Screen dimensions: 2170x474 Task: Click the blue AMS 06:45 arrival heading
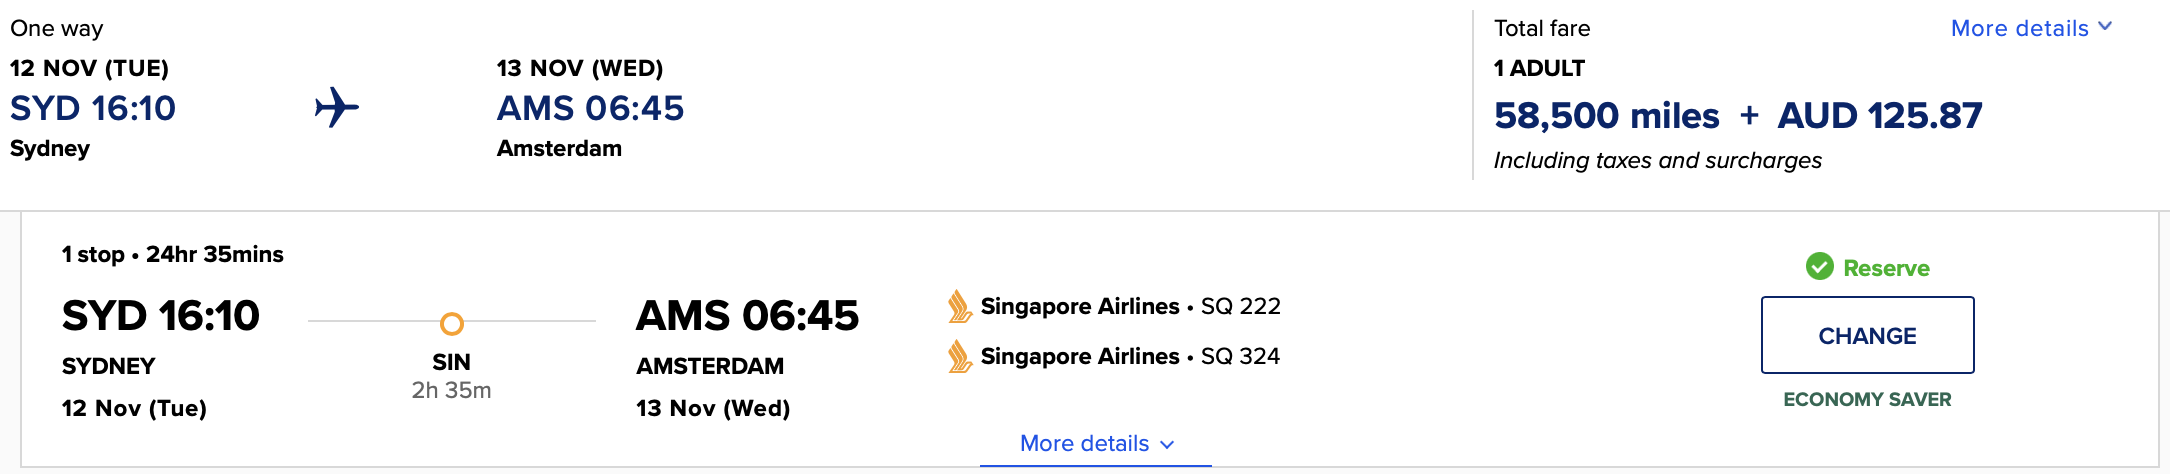[590, 108]
